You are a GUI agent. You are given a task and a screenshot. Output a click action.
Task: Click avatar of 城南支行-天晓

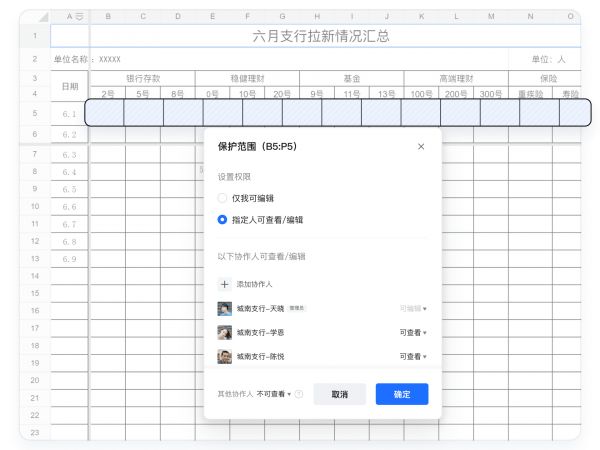click(x=225, y=309)
